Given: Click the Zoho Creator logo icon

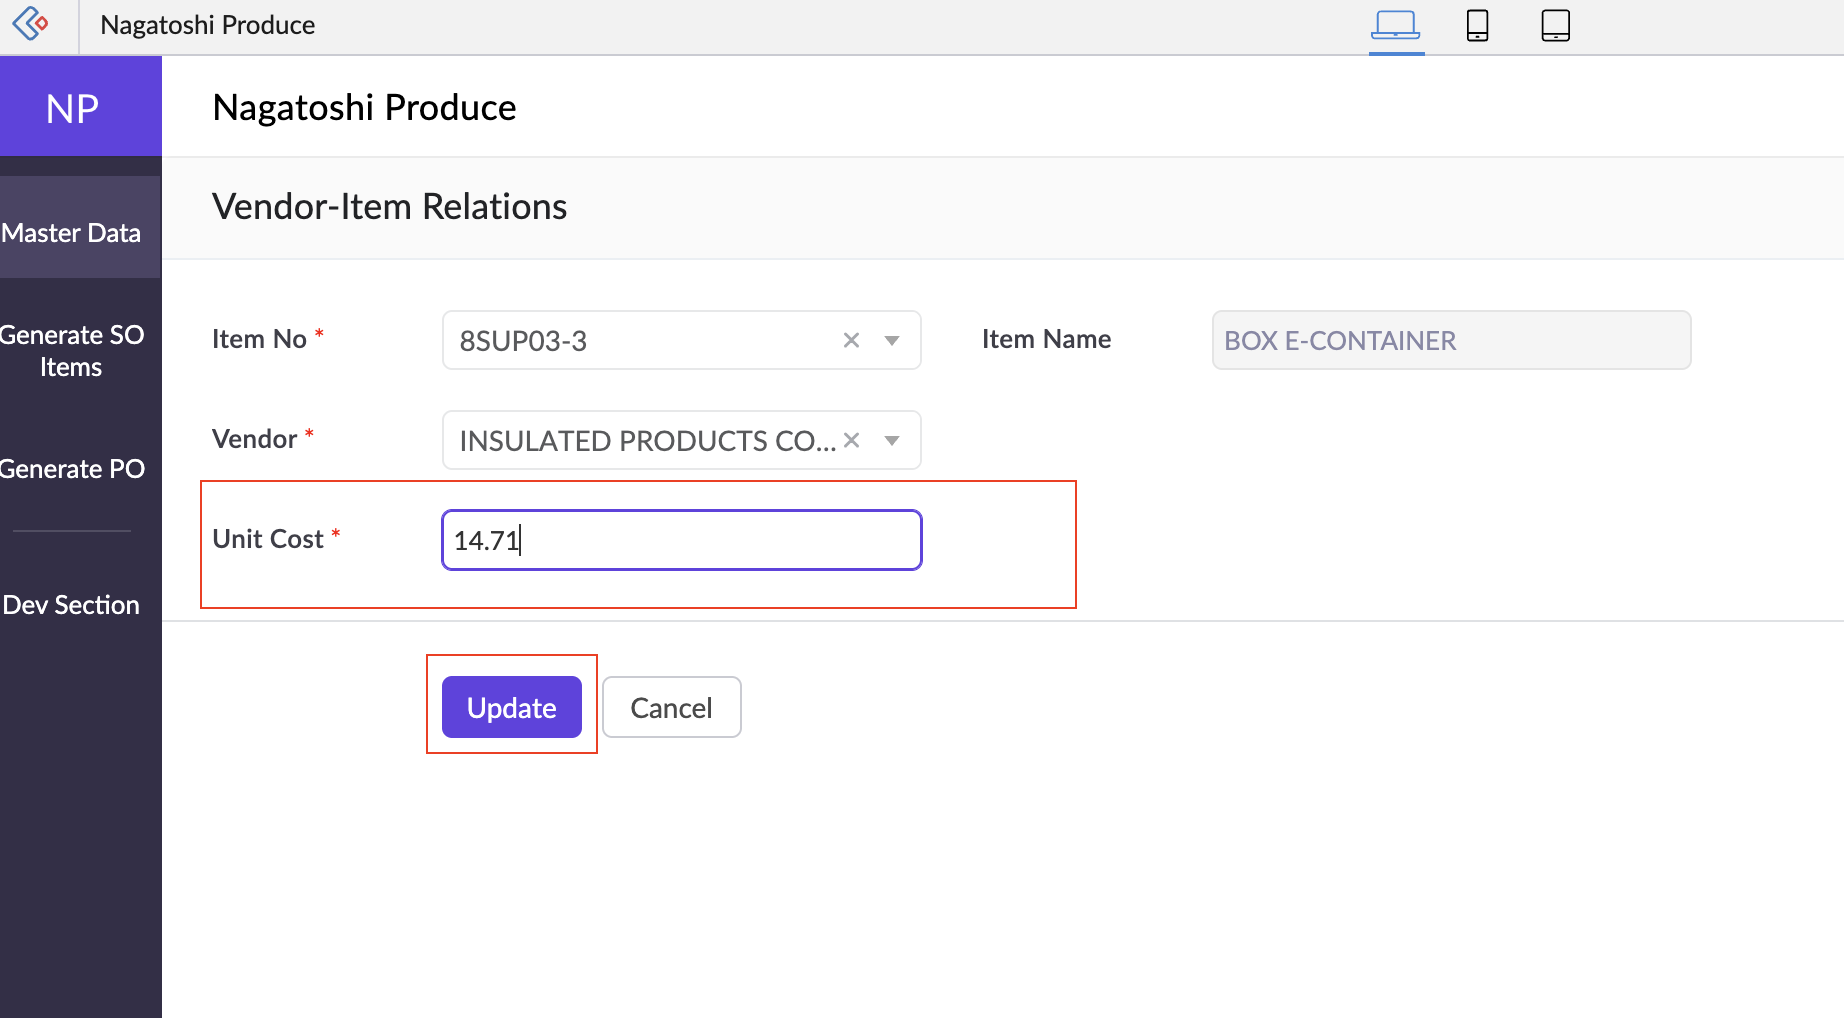Looking at the screenshot, I should point(31,24).
